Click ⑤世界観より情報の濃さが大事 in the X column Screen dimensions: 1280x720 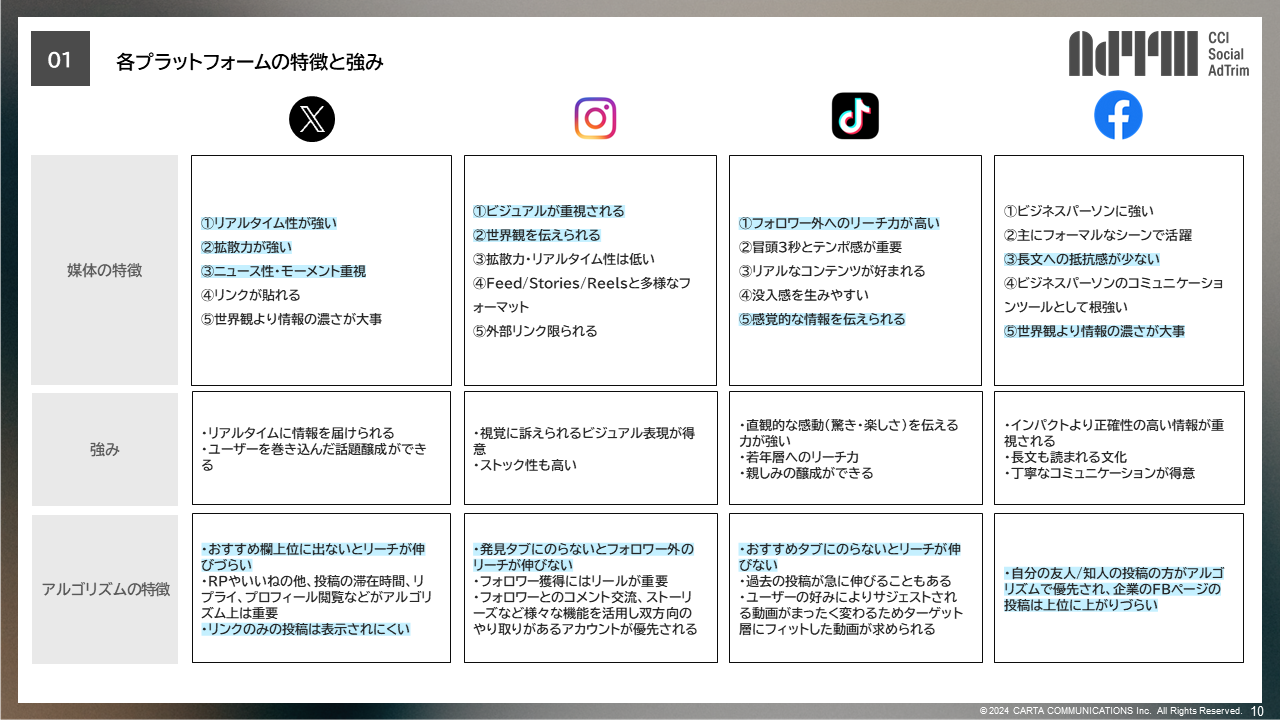(291, 319)
